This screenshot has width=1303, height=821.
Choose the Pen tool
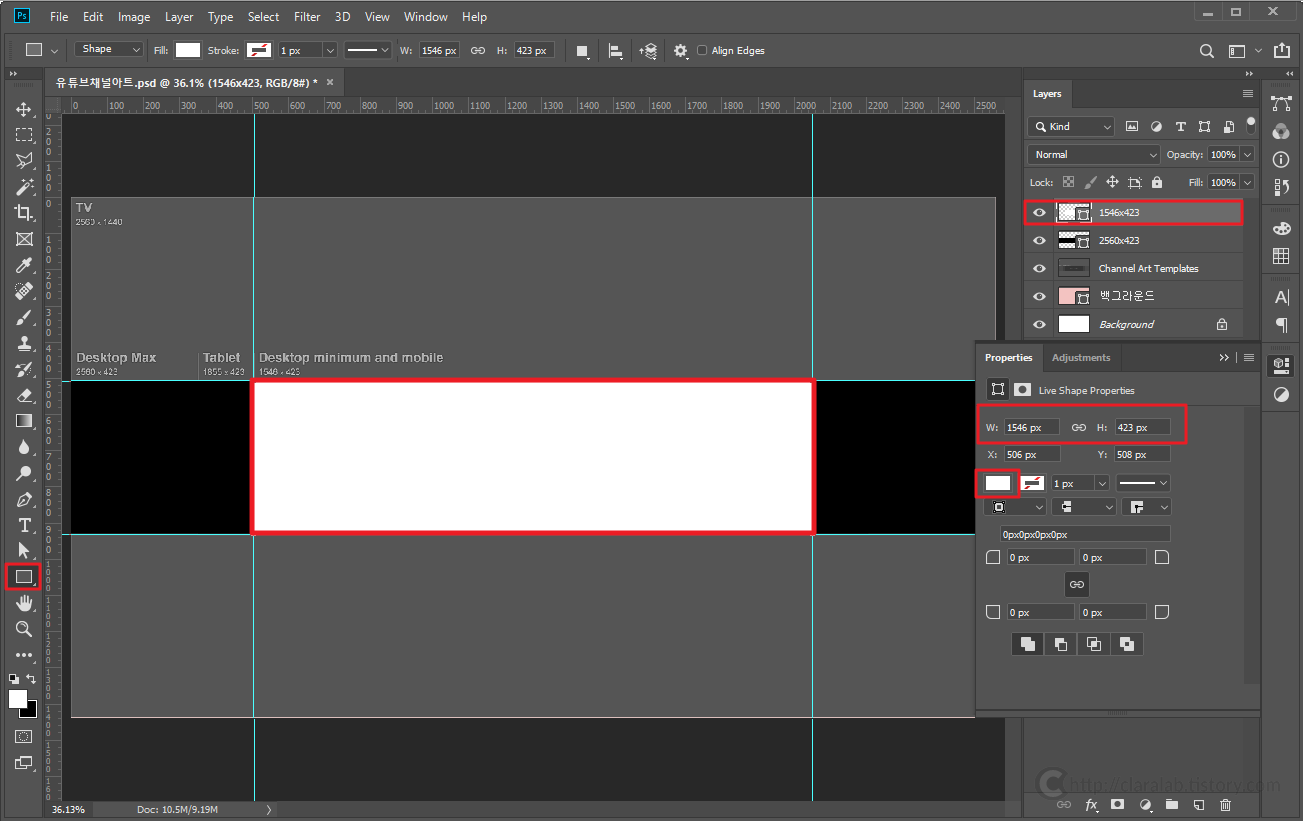tap(24, 499)
